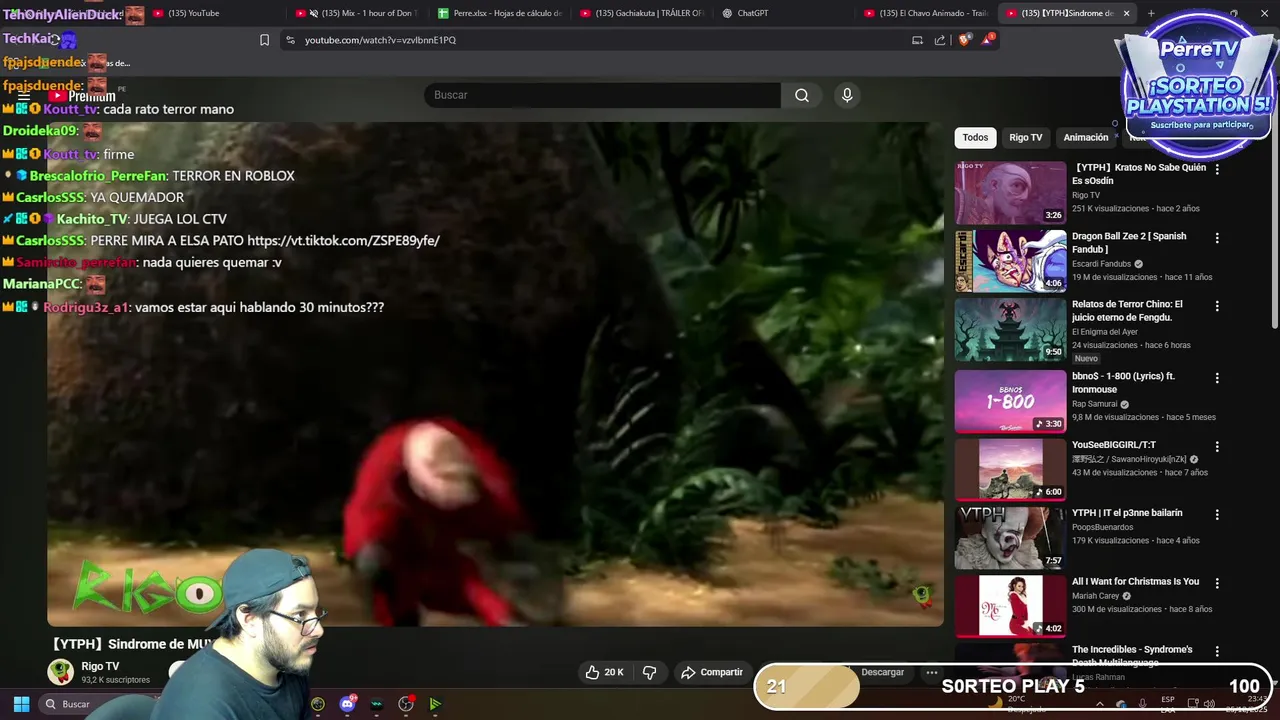Like the video showing 20 K
This screenshot has width=1280, height=720.
(x=603, y=672)
